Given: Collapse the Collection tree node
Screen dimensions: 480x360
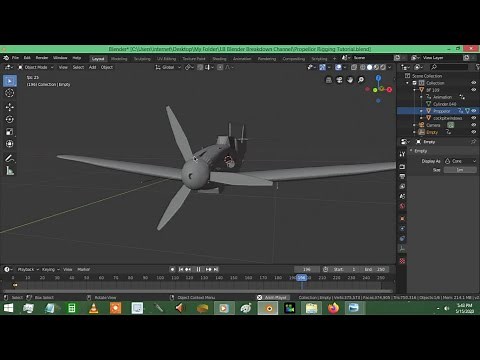Looking at the screenshot, I should coord(407,83).
